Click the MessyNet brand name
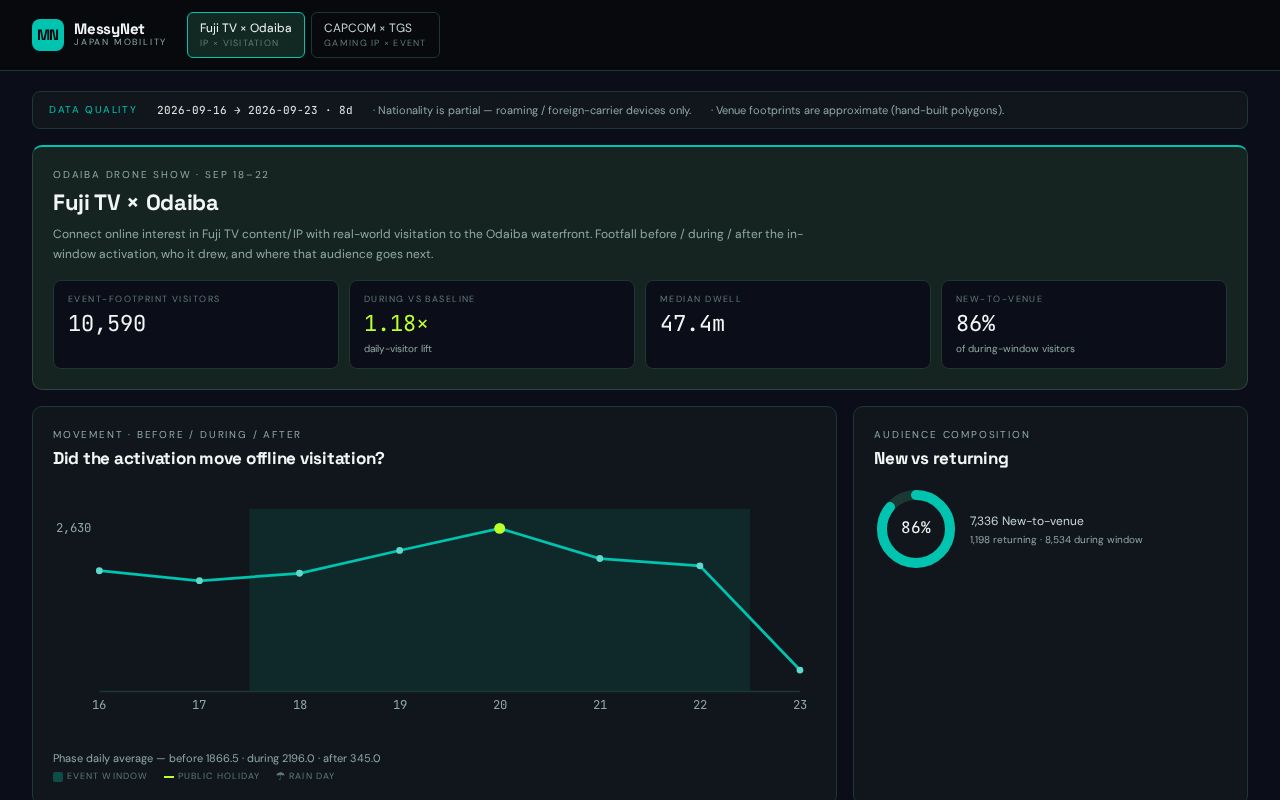This screenshot has height=800, width=1280. [x=109, y=29]
